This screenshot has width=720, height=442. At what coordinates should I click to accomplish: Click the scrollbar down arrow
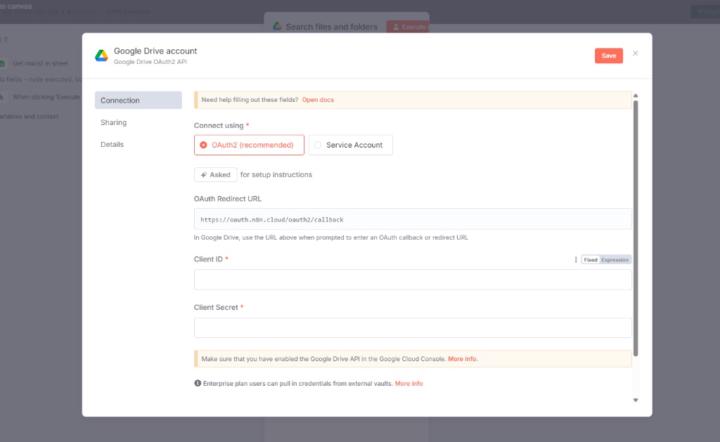point(636,400)
